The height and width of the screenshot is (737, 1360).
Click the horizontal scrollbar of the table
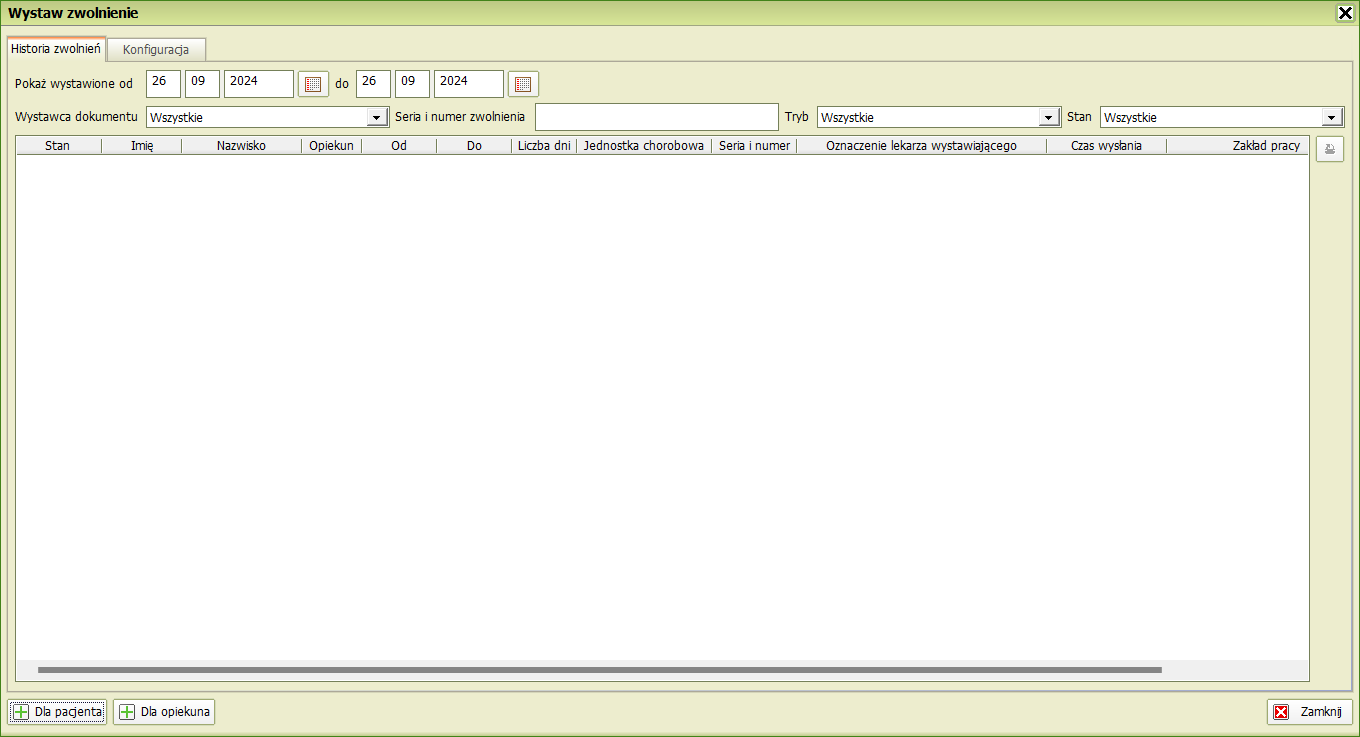coord(600,670)
